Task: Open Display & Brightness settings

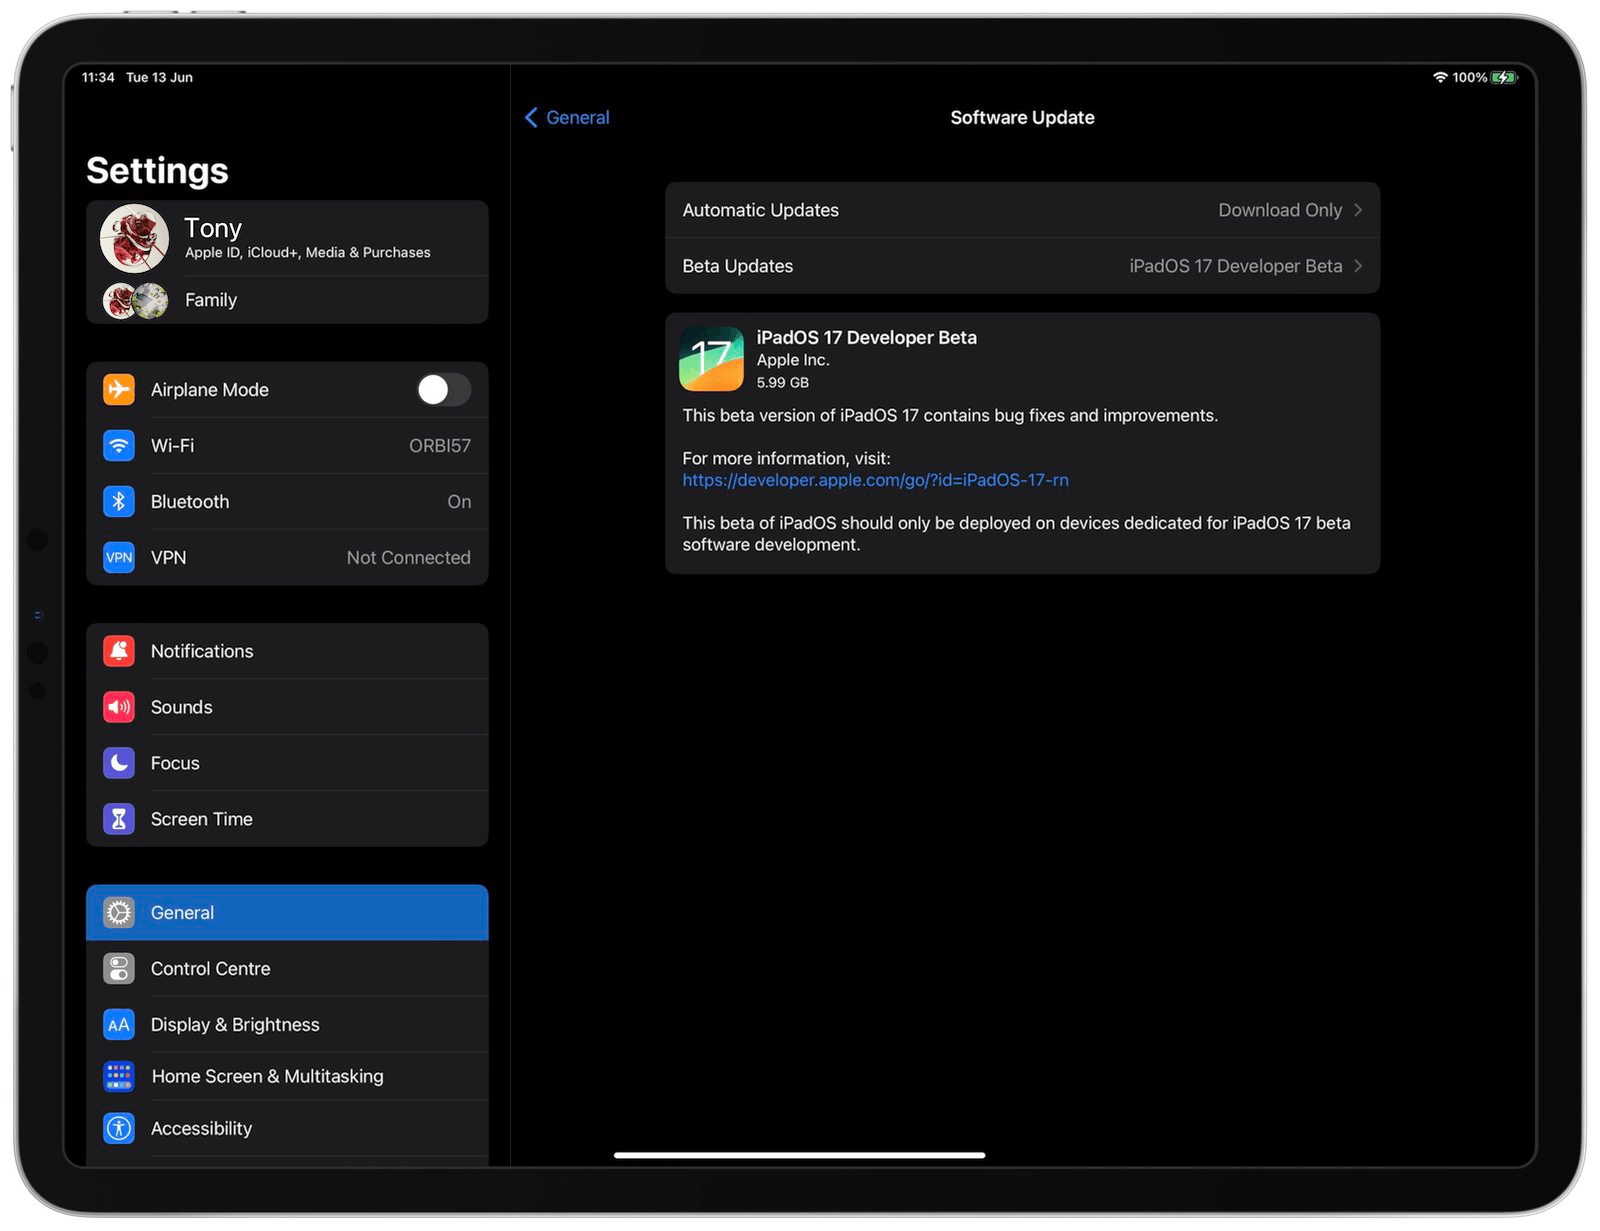Action: [287, 1025]
